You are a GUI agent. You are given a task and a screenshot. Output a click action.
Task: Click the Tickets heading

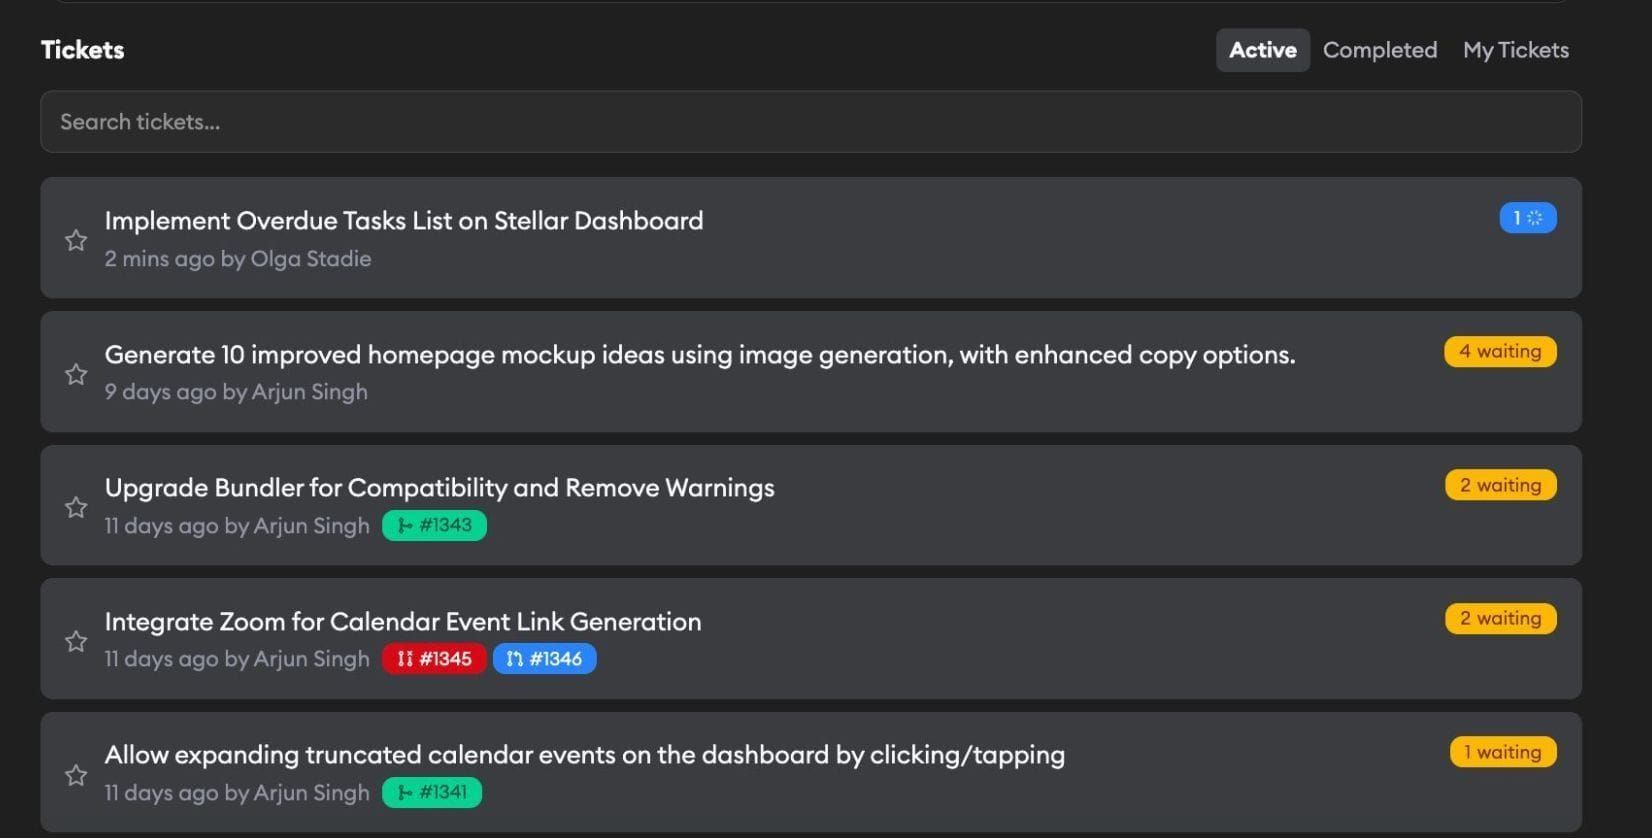coord(82,50)
